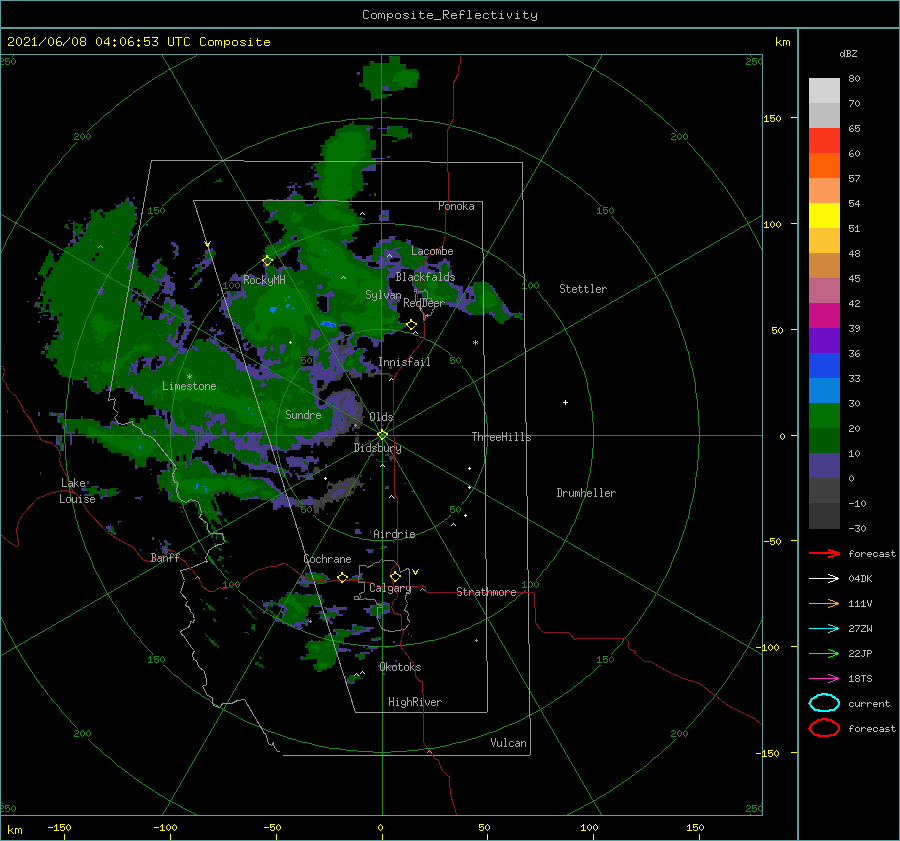Click the Sylvan label on the map
The width and height of the screenshot is (900, 841).
[x=383, y=295]
